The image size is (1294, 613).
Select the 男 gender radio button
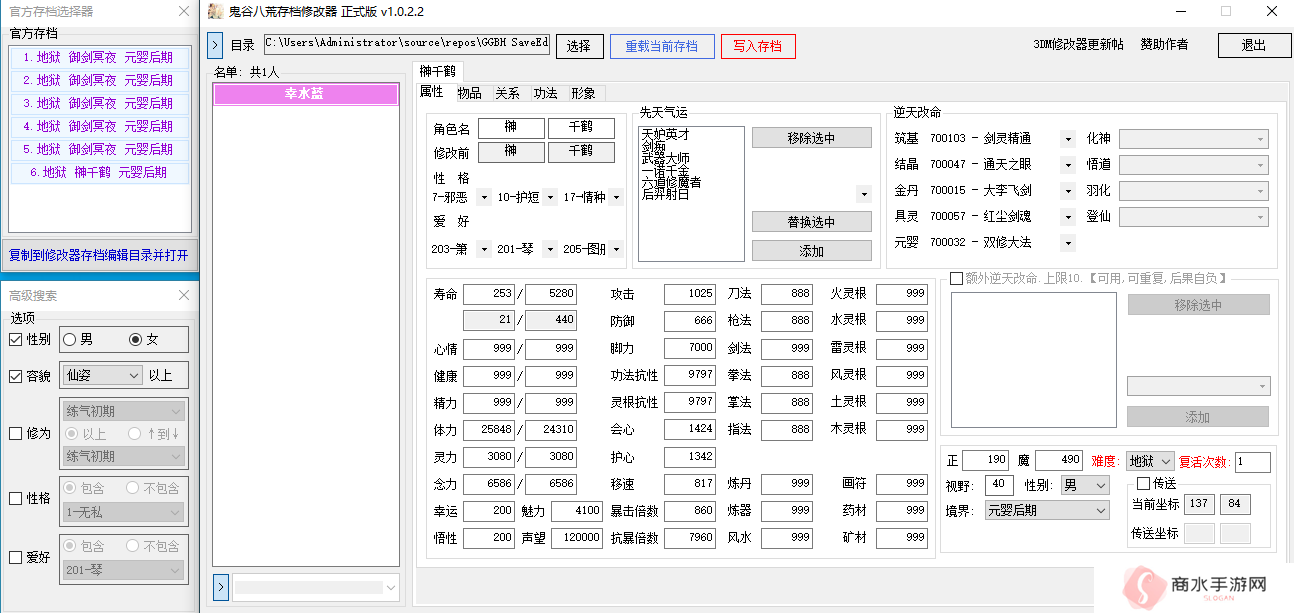pos(70,340)
